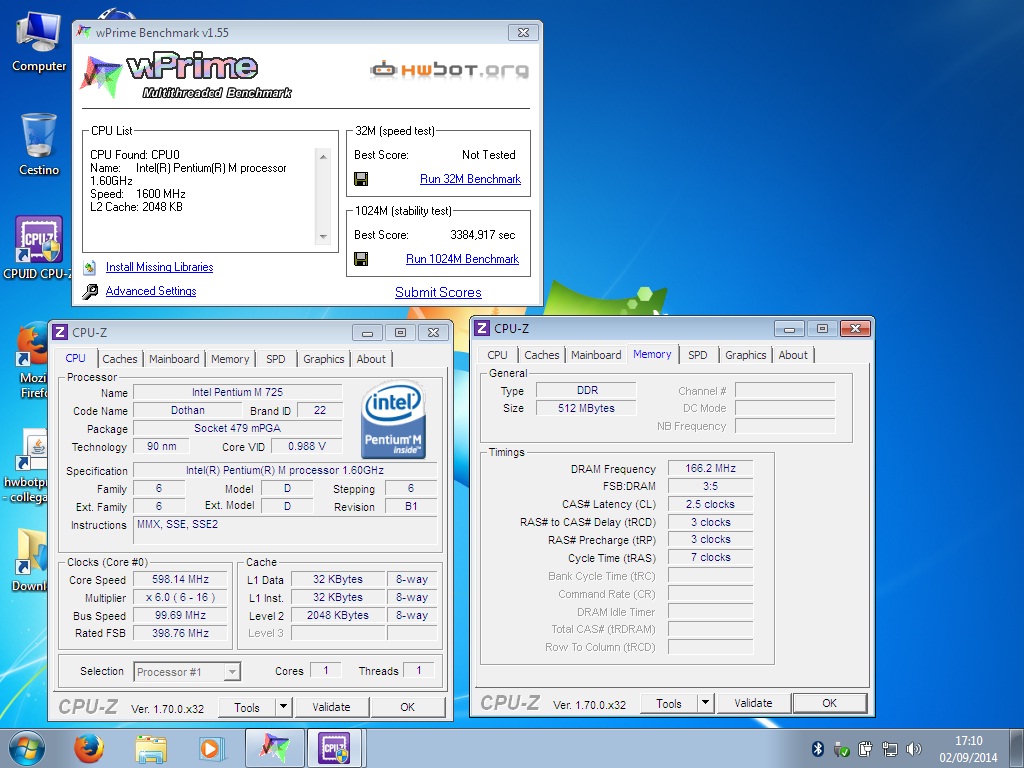The width and height of the screenshot is (1024, 768).
Task: Click Advanced Settings link
Action: click(151, 291)
